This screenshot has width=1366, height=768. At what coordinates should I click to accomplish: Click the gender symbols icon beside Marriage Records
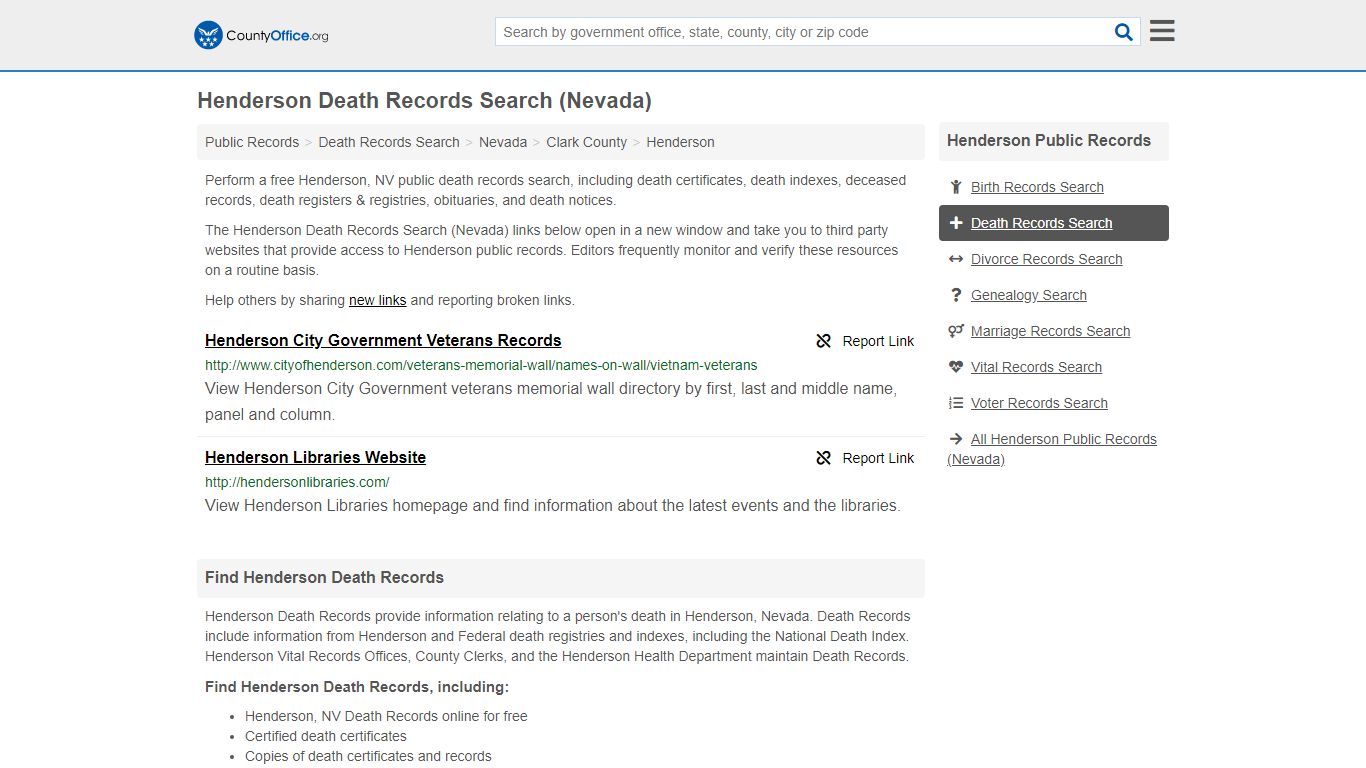(956, 331)
